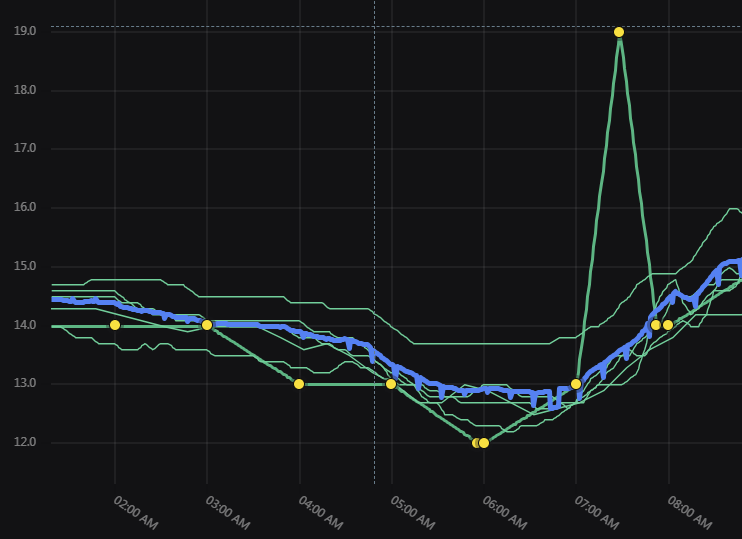
Task: Click the 12.0 y-axis label
Action: pyautogui.click(x=25, y=442)
